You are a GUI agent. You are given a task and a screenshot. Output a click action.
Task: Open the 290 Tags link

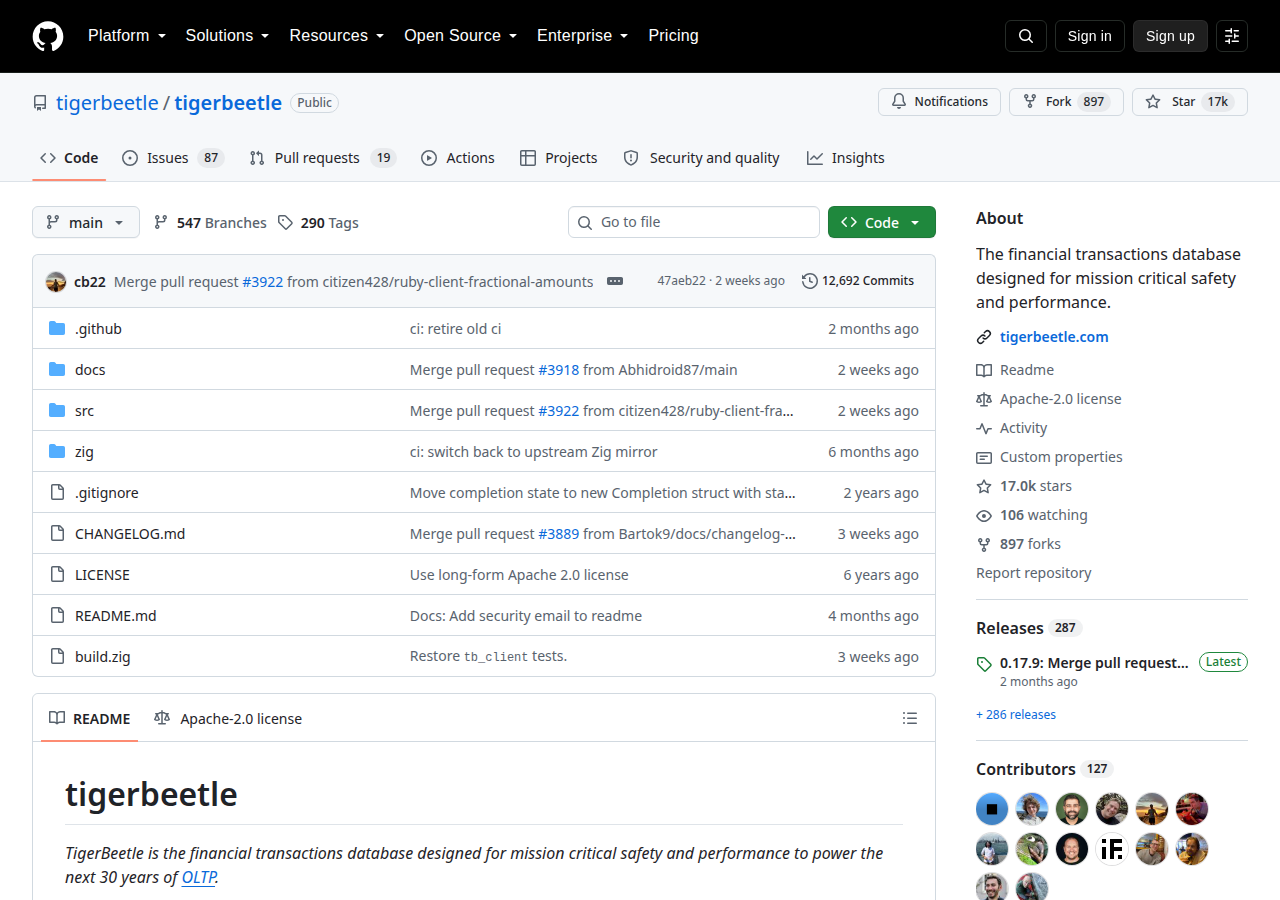point(318,223)
